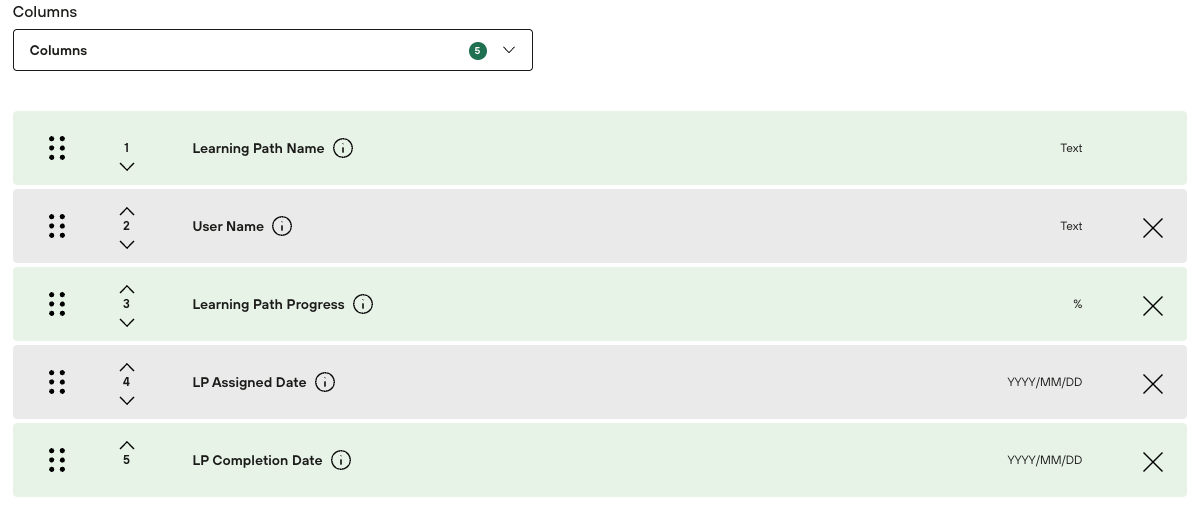Click the selected columns count badge
The image size is (1202, 518).
478,50
